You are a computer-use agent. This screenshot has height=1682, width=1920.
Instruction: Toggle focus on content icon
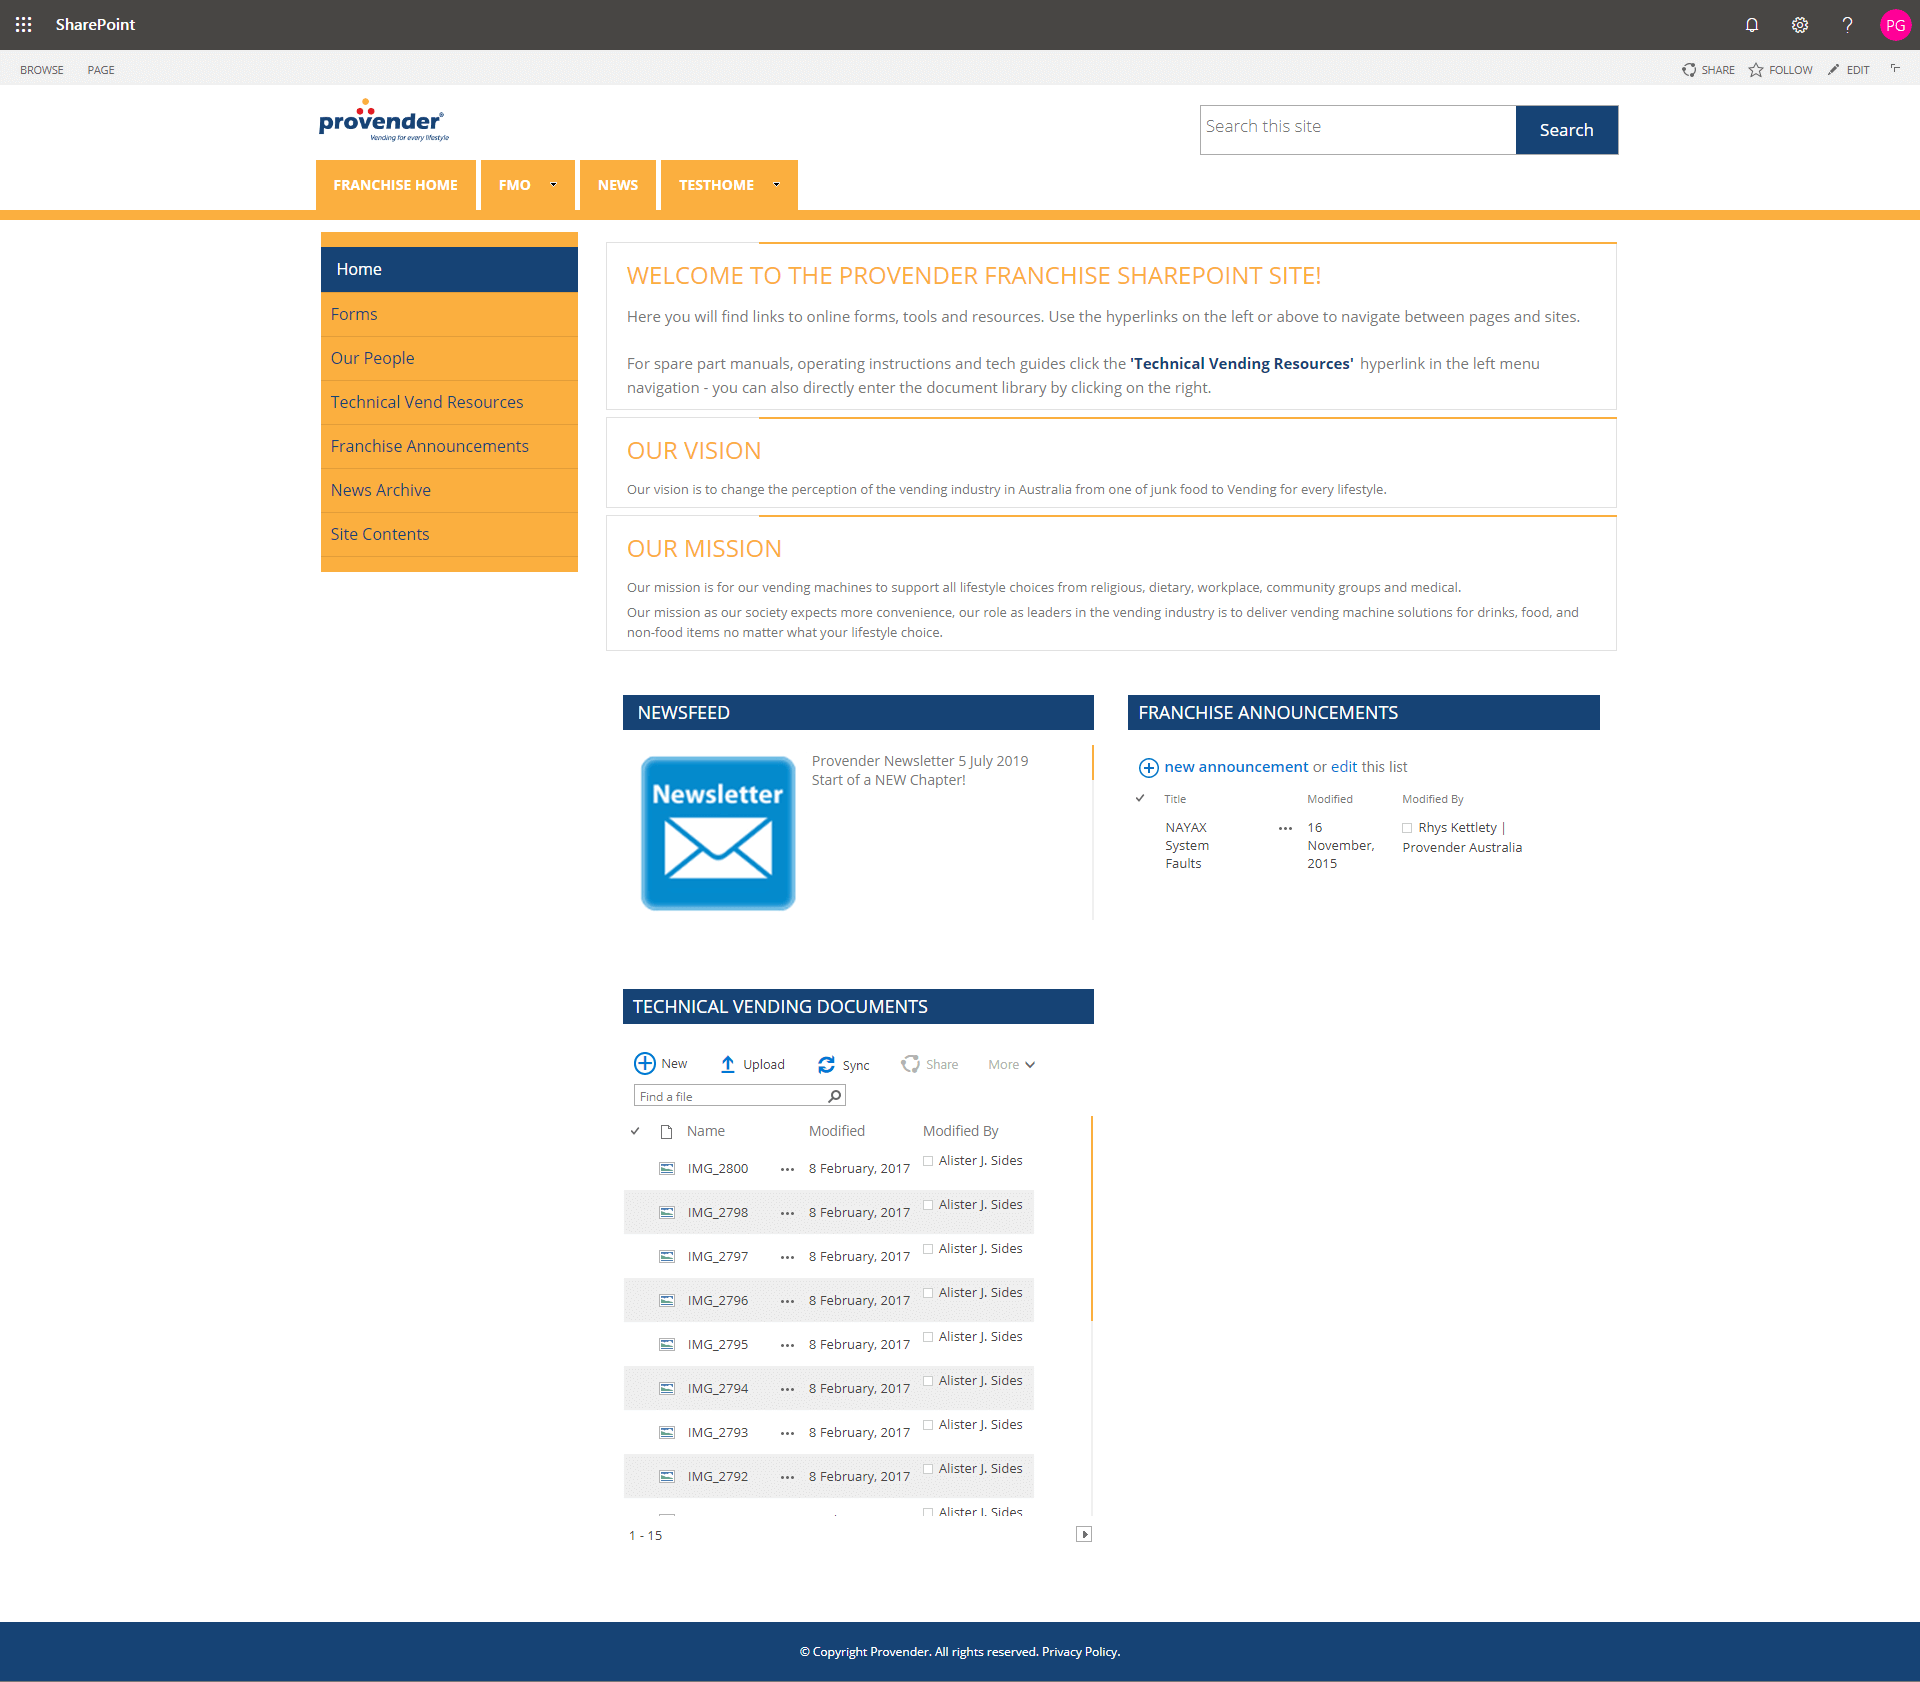(x=1895, y=69)
